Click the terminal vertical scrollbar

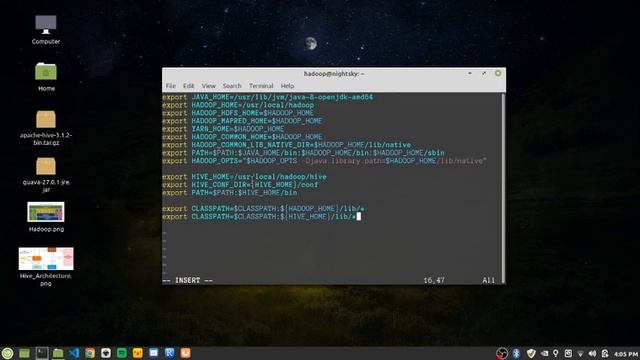pyautogui.click(x=503, y=188)
